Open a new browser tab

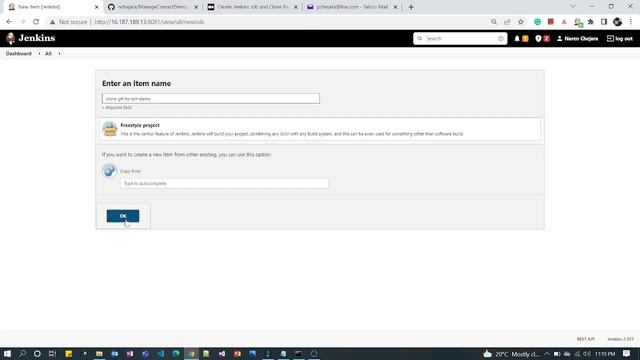[411, 7]
